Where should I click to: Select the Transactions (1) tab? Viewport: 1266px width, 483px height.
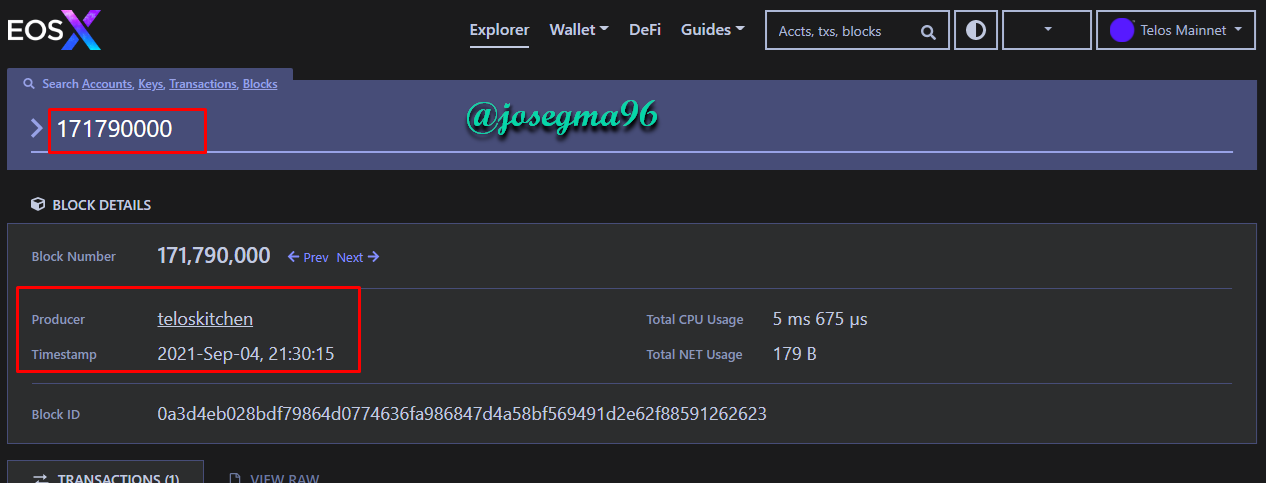click(106, 474)
